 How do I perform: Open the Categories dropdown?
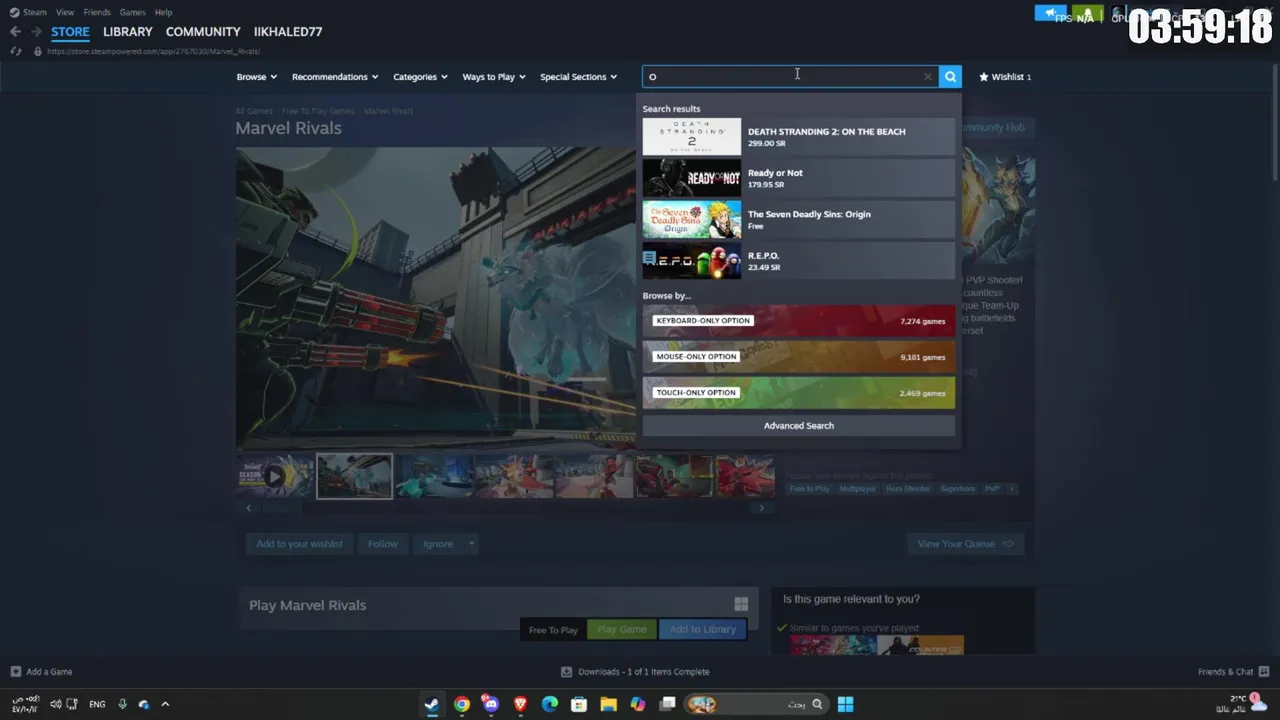pyautogui.click(x=420, y=77)
